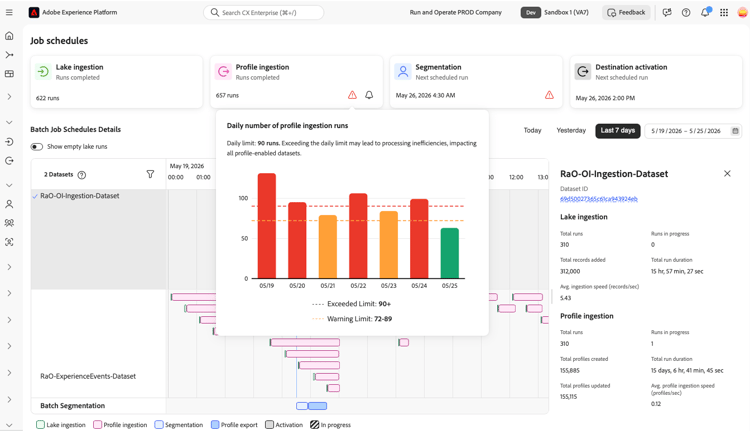
Task: Click the Profile ingestion warning triangle icon
Action: [352, 95]
